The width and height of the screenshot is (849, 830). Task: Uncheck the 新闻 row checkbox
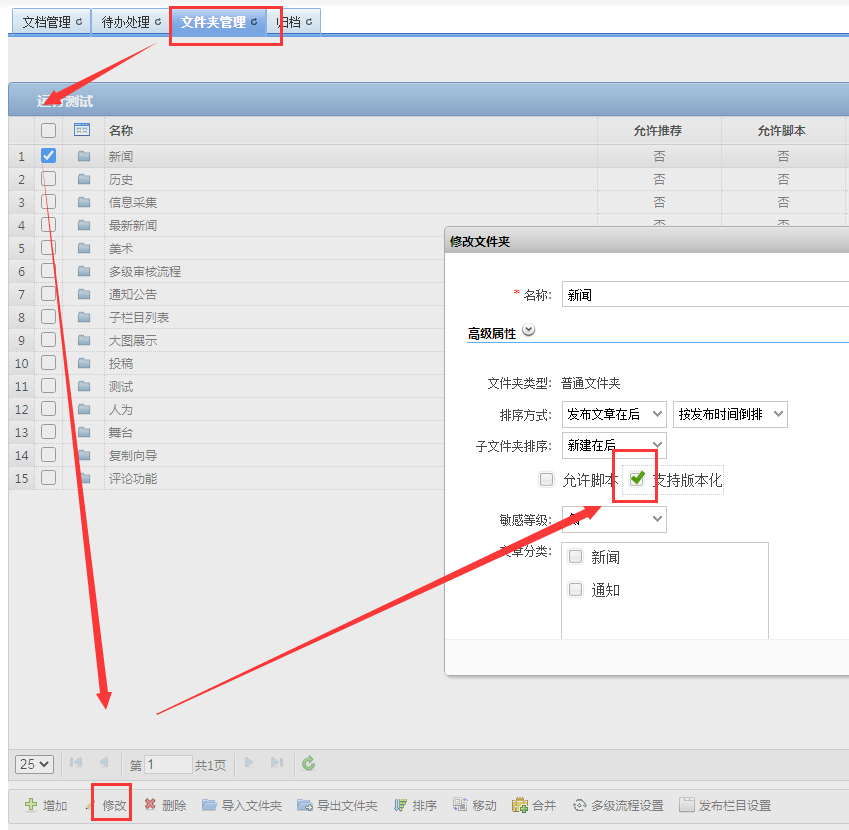pyautogui.click(x=48, y=156)
